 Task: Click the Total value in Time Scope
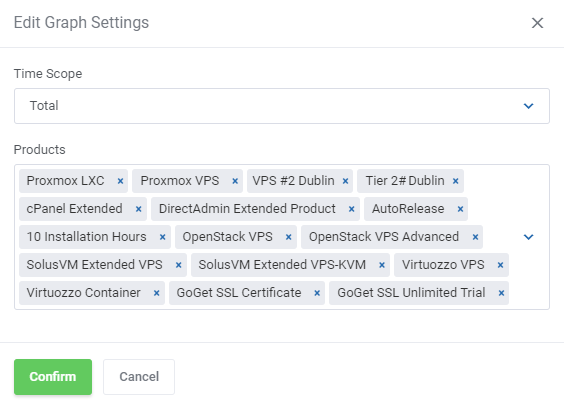coord(44,106)
